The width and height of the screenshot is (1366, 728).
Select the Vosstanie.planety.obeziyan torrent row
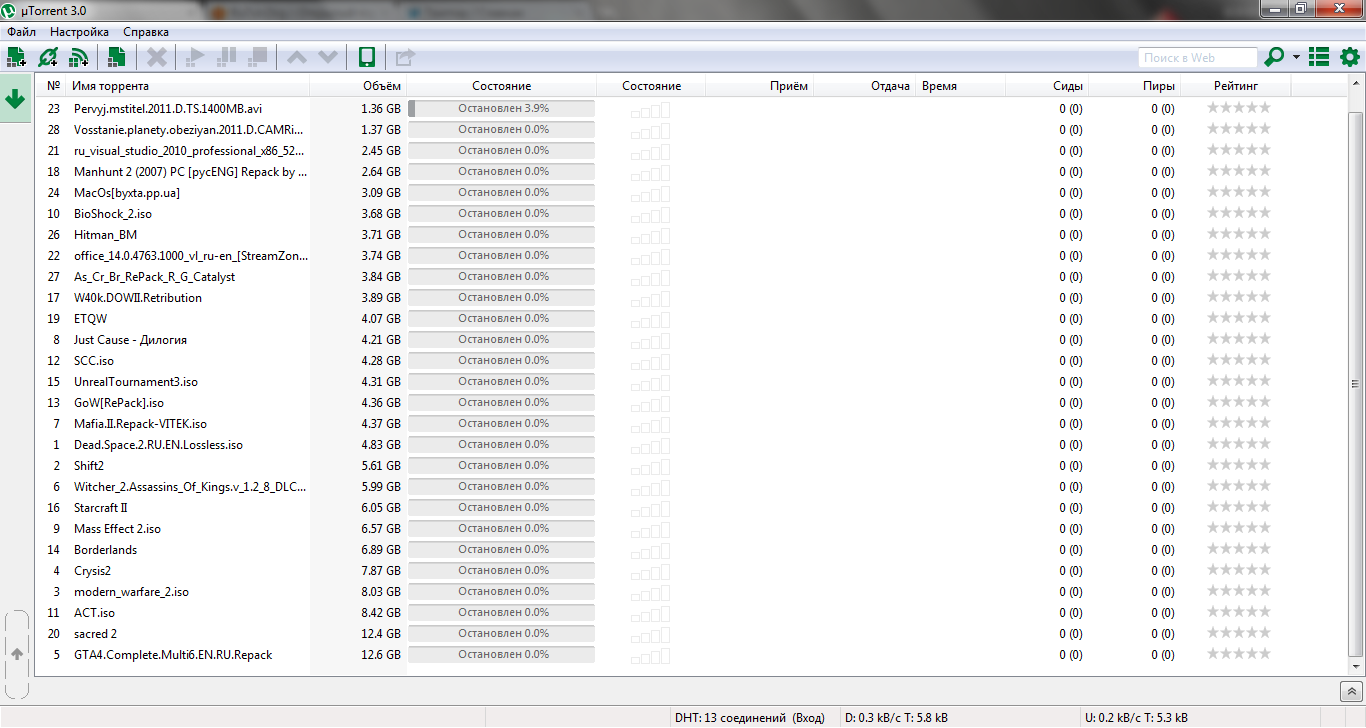[x=188, y=129]
